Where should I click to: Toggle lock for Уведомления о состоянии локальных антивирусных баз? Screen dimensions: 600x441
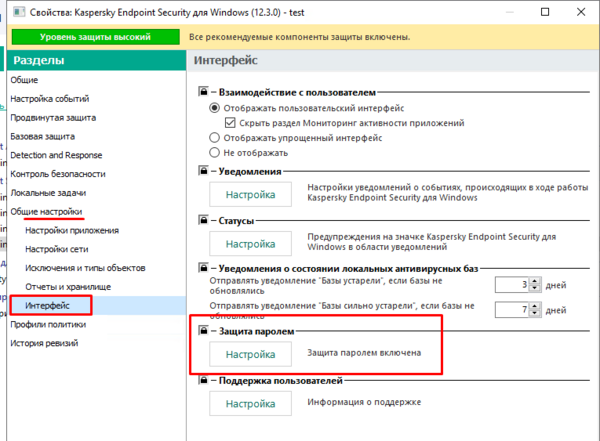coord(203,268)
